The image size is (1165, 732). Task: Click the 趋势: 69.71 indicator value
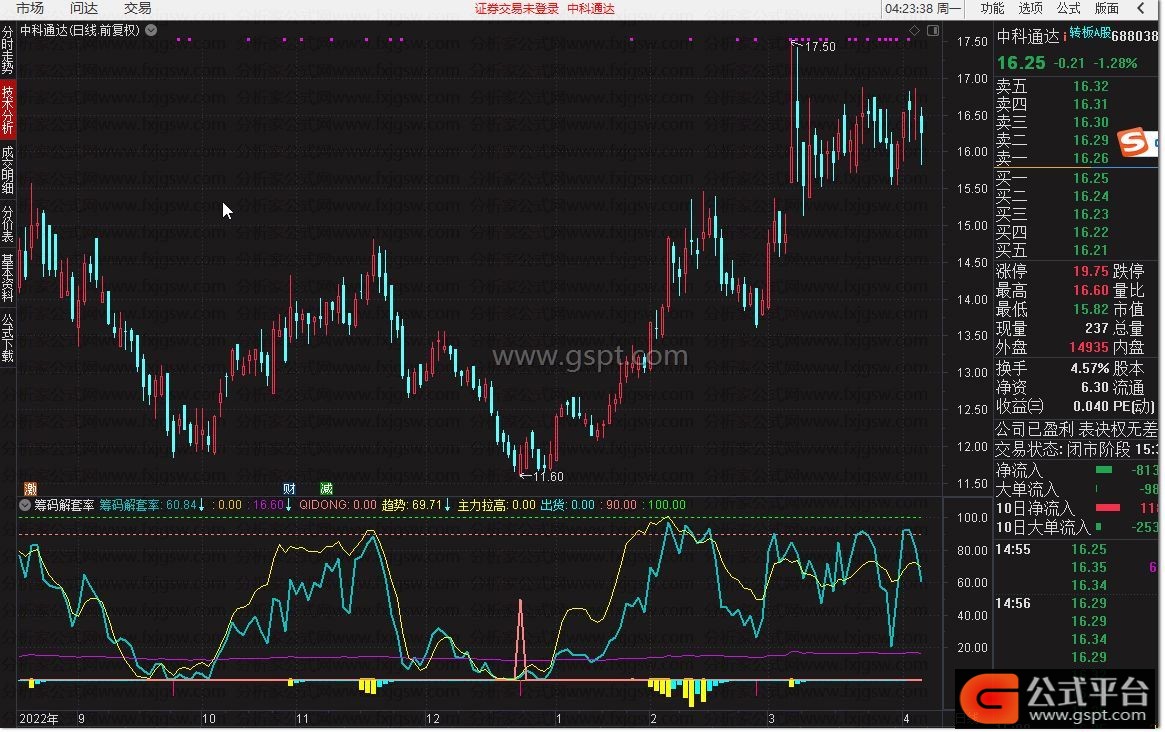[416, 505]
